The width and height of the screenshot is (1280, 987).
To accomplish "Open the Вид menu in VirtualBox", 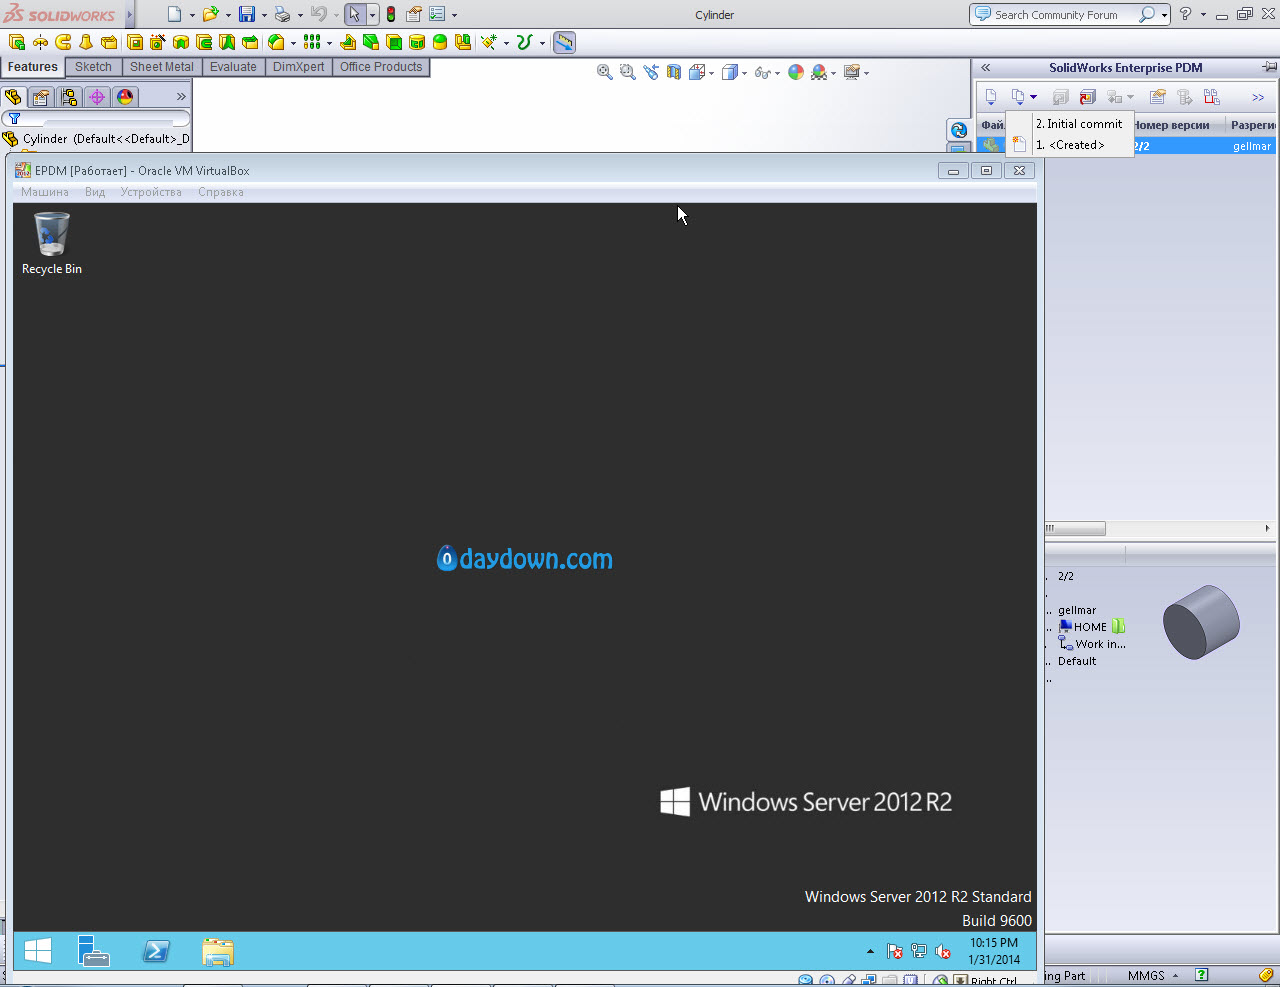I will (x=95, y=192).
